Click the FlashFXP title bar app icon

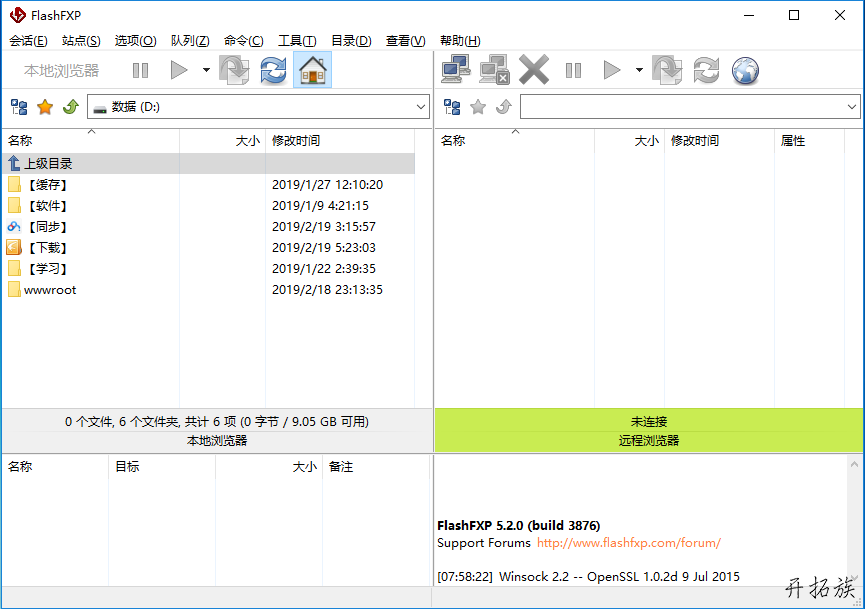(x=18, y=15)
